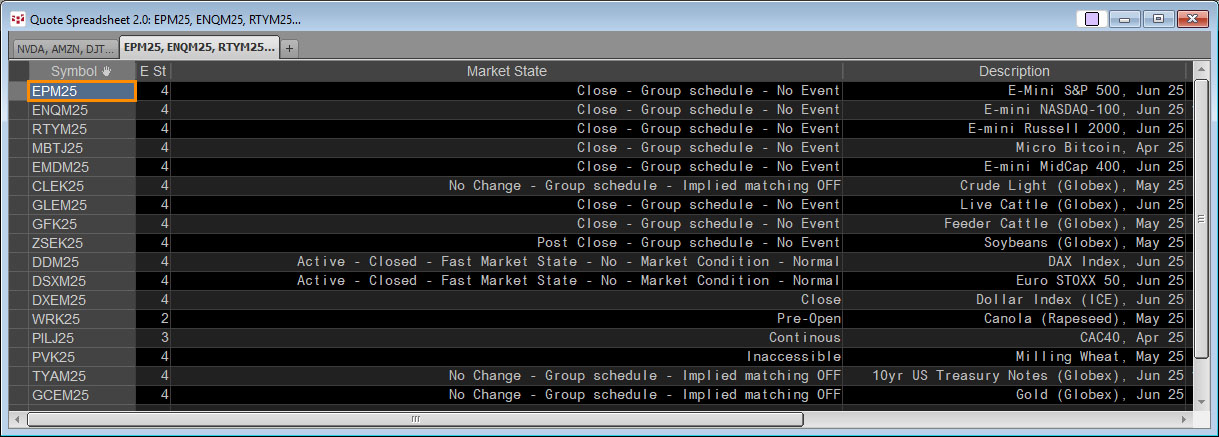This screenshot has height=437, width=1219.
Task: Select the CLEK25 symbol cell
Action: click(82, 186)
